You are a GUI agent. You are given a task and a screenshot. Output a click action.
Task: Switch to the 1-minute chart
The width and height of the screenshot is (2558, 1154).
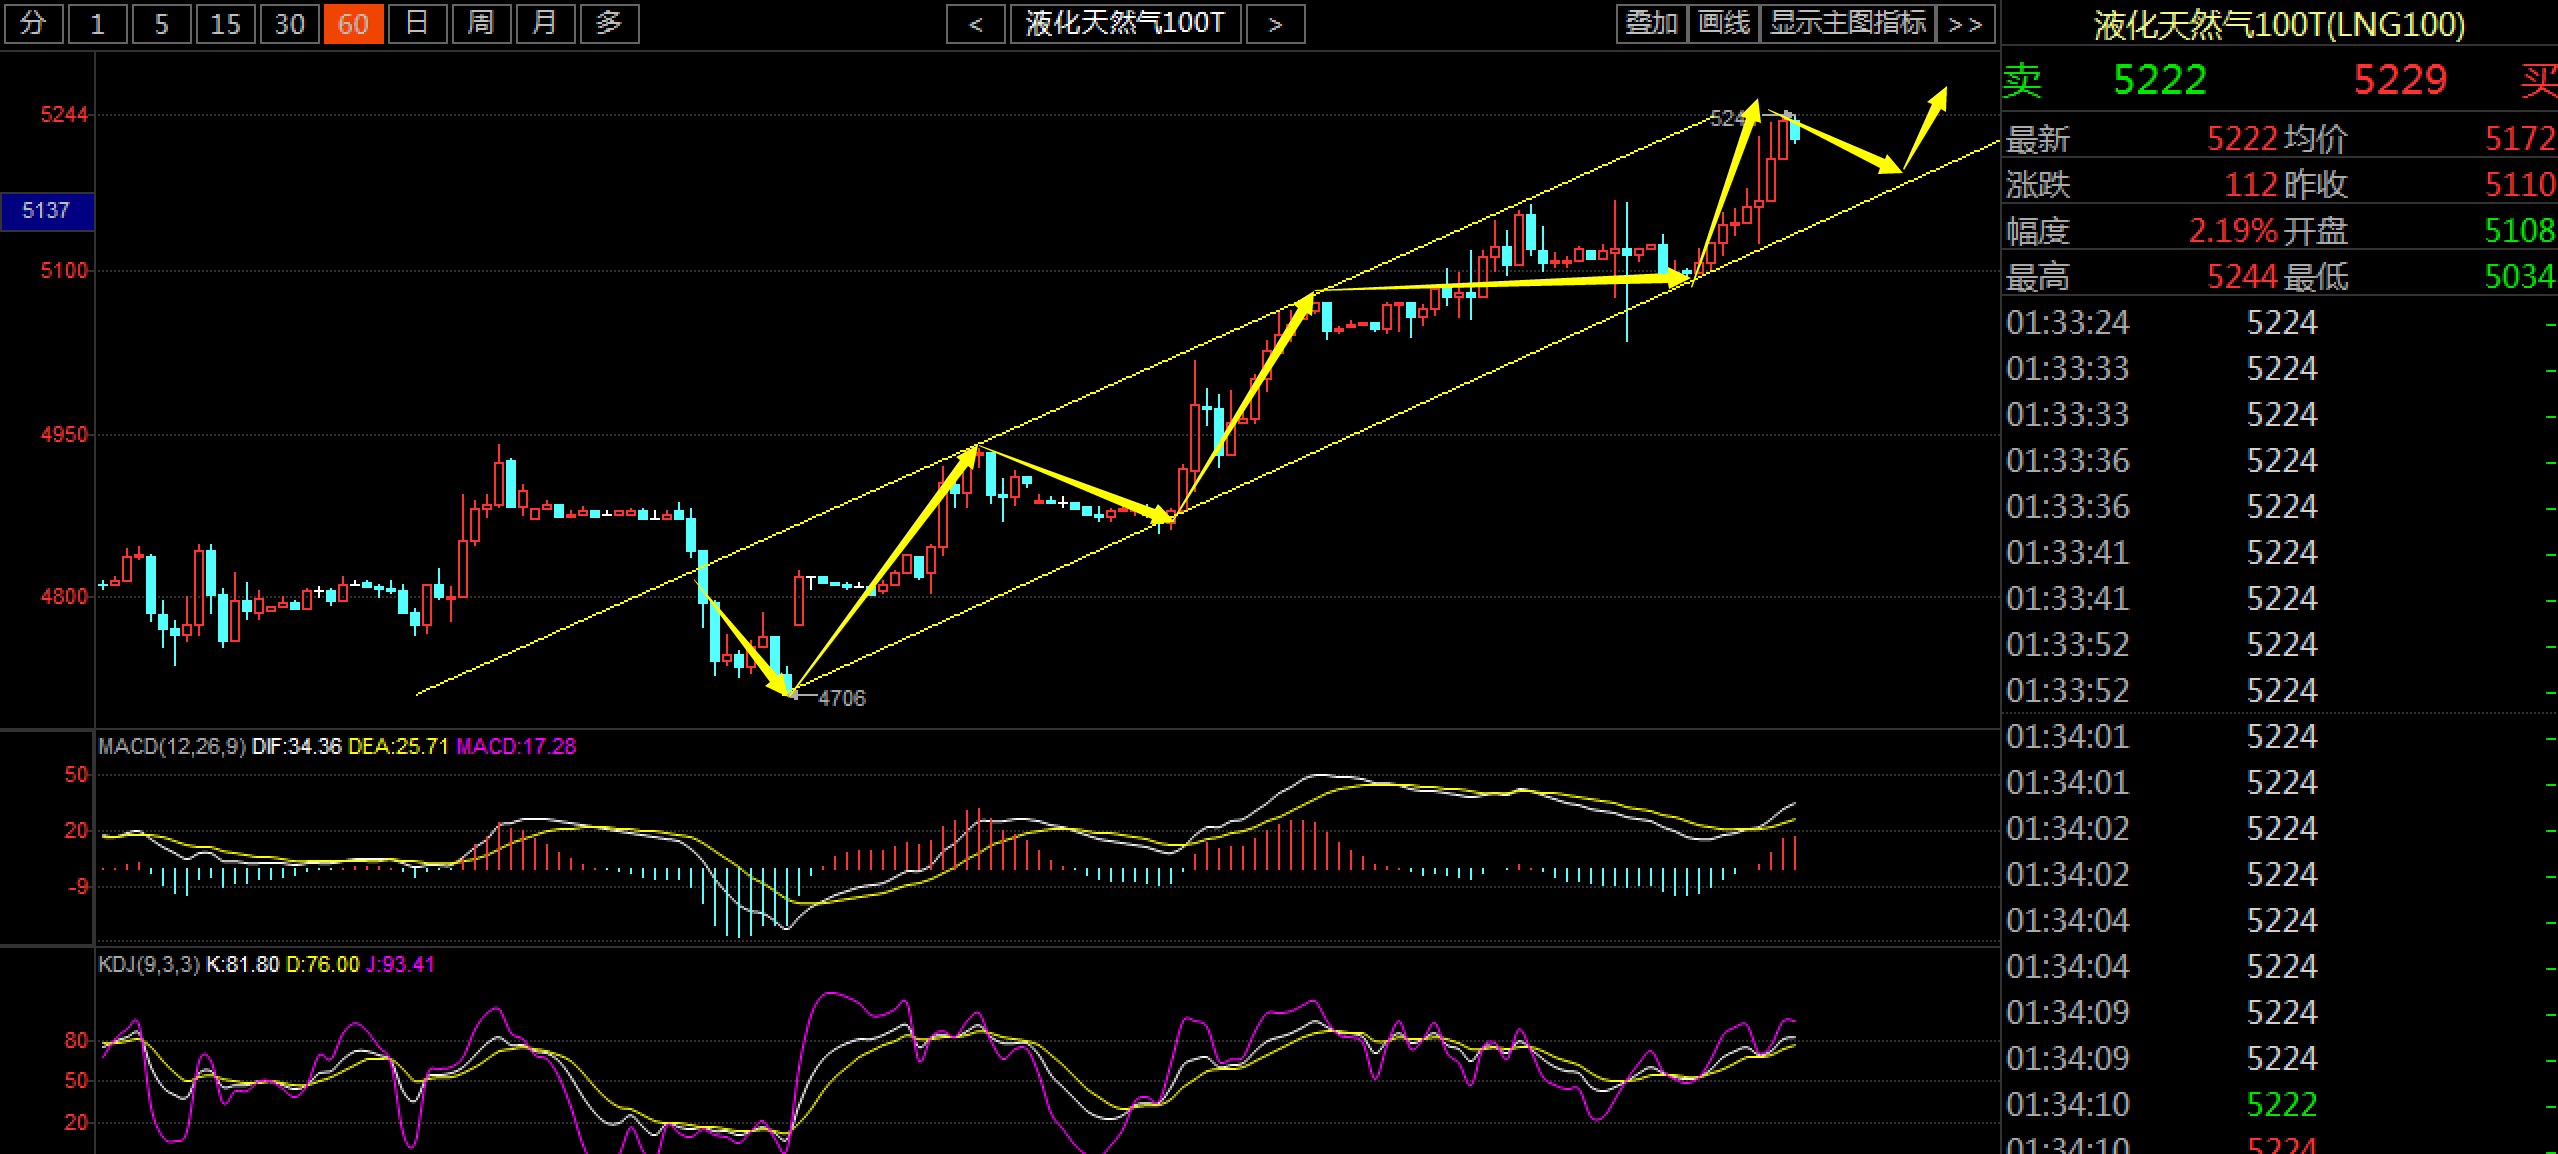(97, 24)
